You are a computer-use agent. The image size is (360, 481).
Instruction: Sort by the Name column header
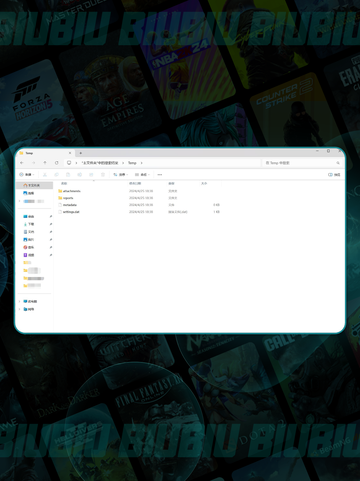point(64,184)
